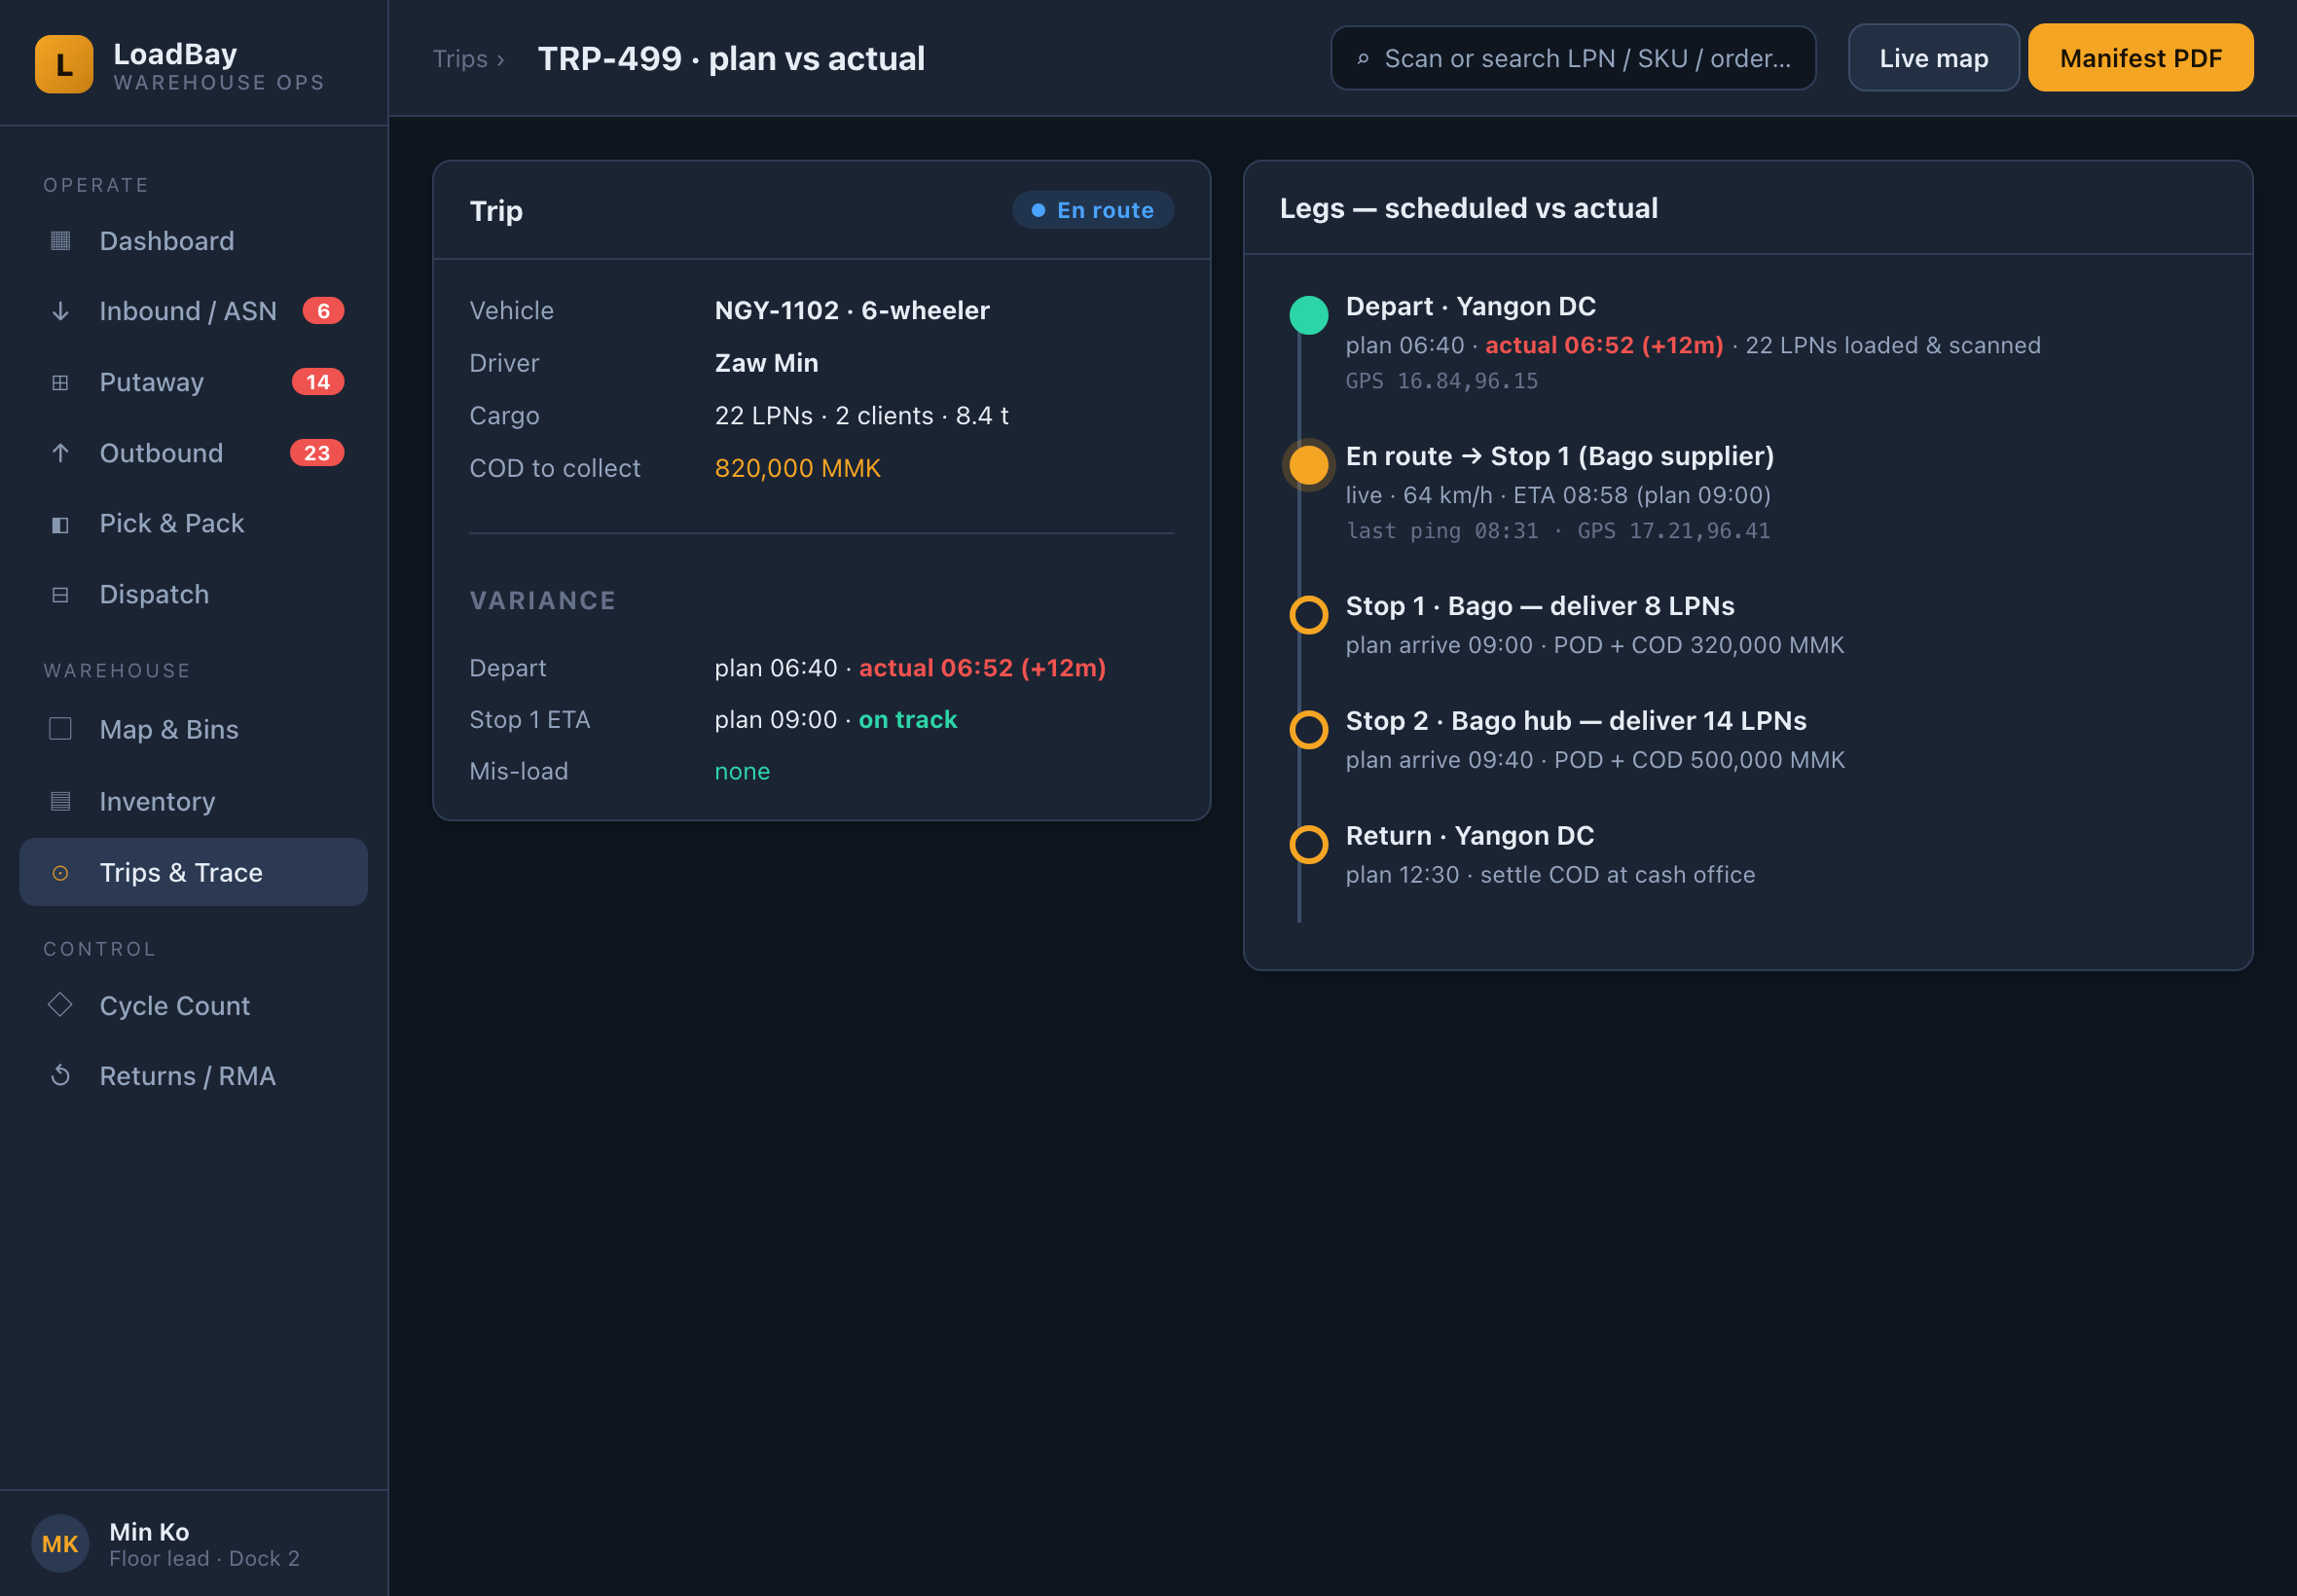Image resolution: width=2297 pixels, height=1596 pixels.
Task: Click the Trips & Trace target icon
Action: coord(60,873)
